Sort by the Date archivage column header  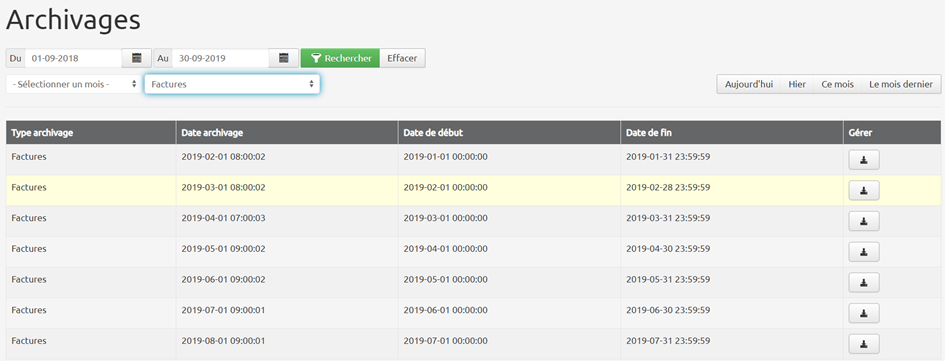(x=212, y=133)
